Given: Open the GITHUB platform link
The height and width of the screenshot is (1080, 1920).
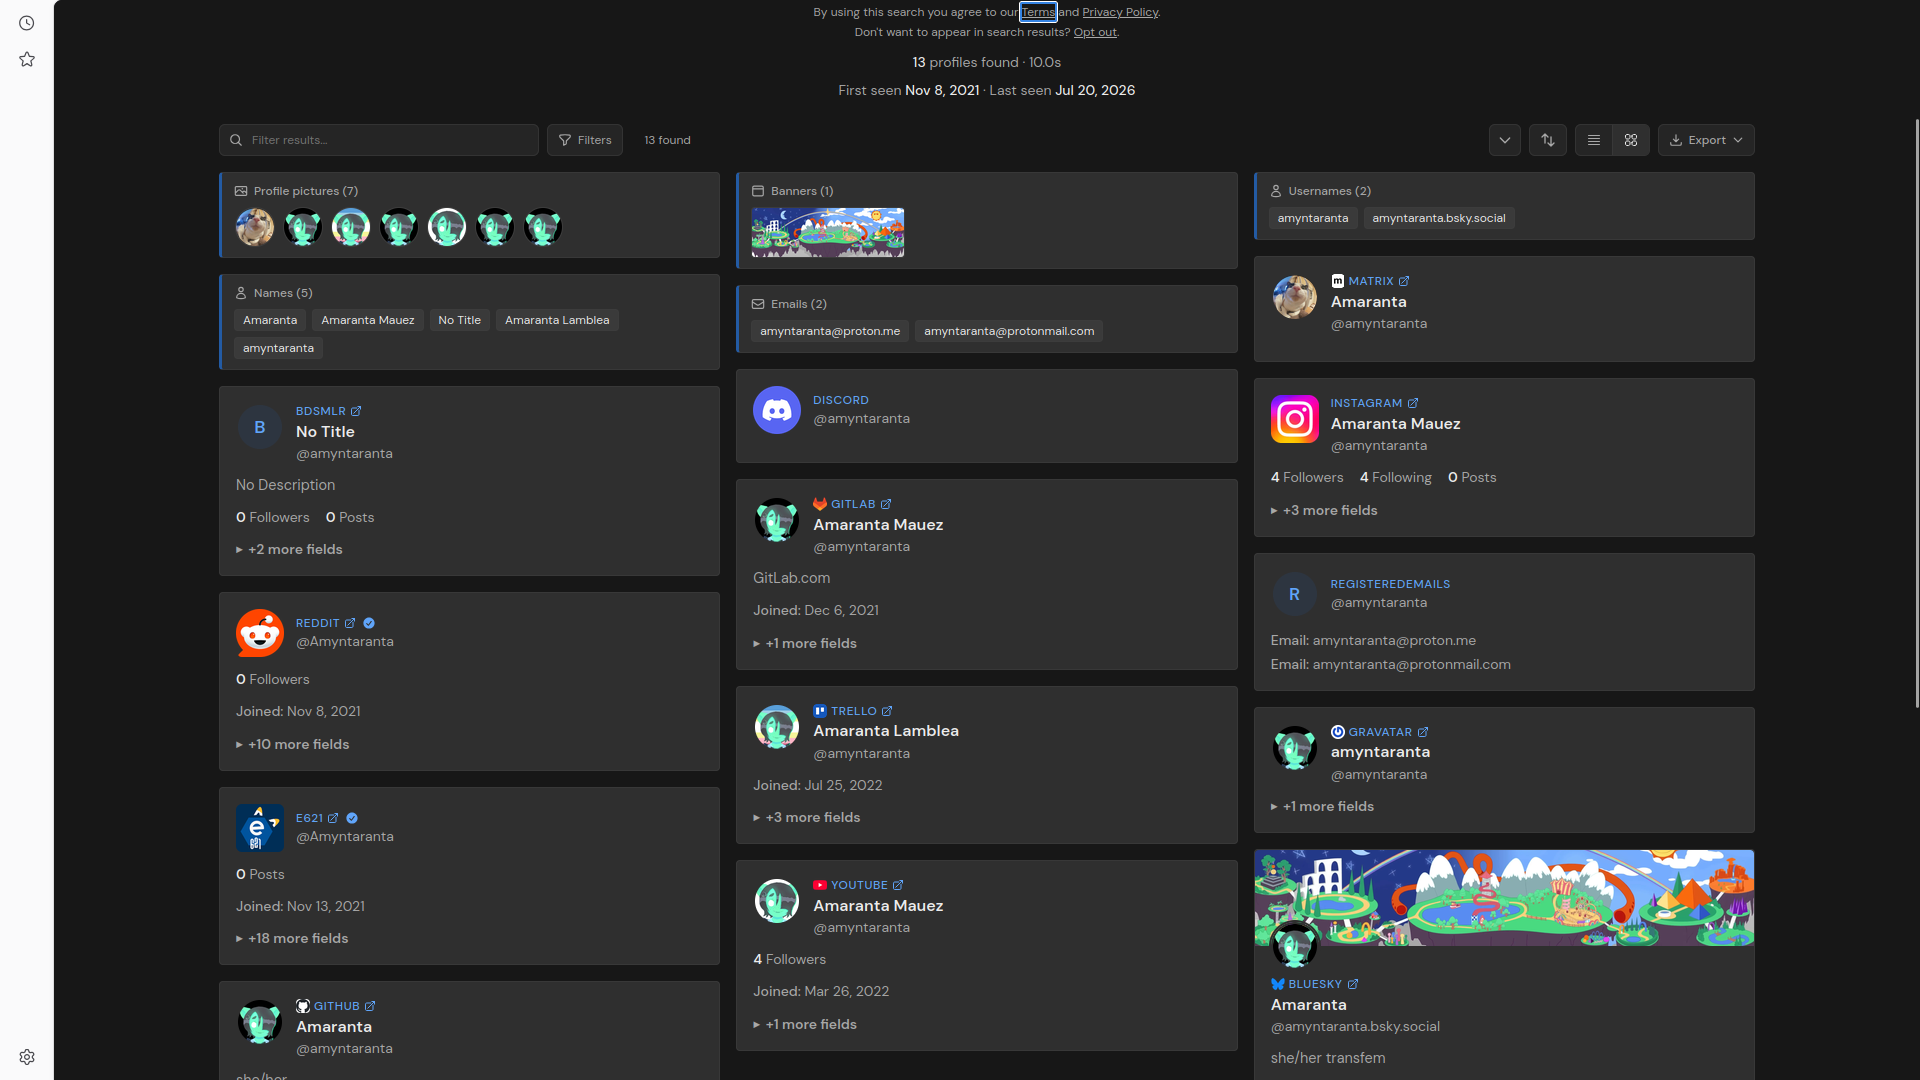Looking at the screenshot, I should [337, 1006].
